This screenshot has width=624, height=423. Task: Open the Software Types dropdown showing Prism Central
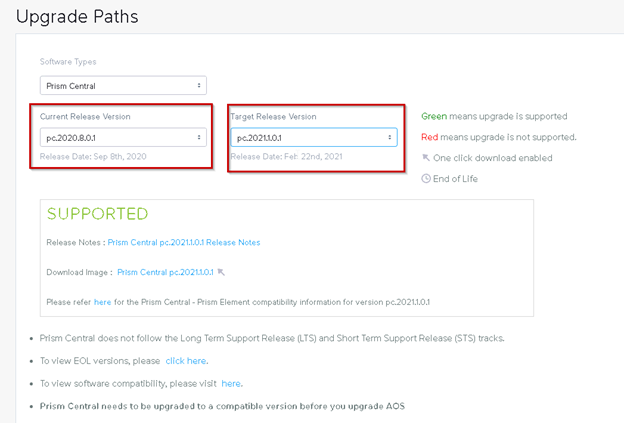click(x=123, y=86)
